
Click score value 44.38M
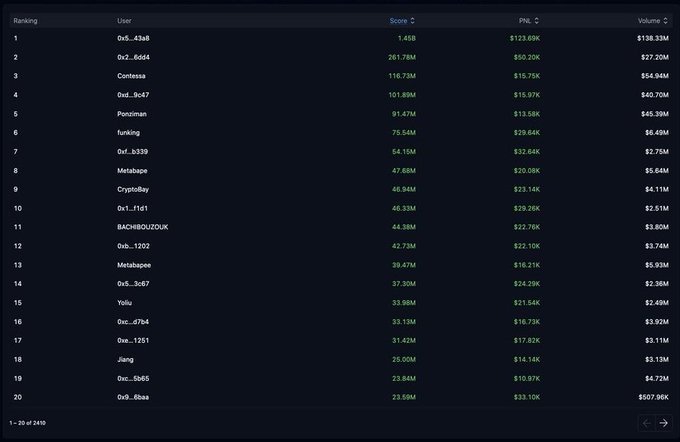pyautogui.click(x=403, y=227)
